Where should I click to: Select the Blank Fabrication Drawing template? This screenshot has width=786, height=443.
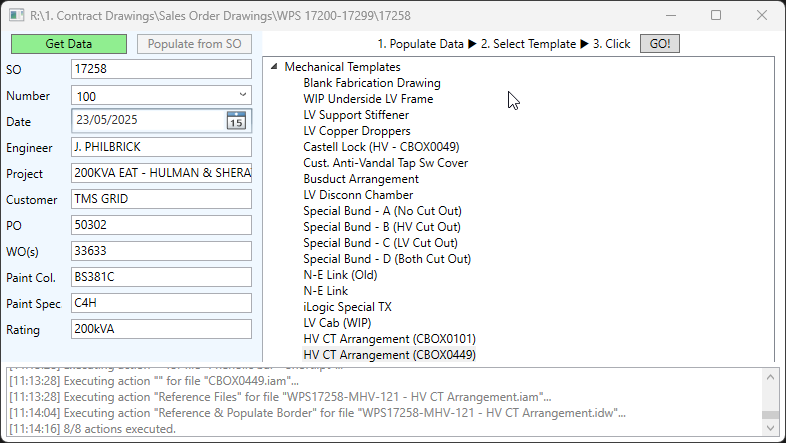pyautogui.click(x=372, y=83)
